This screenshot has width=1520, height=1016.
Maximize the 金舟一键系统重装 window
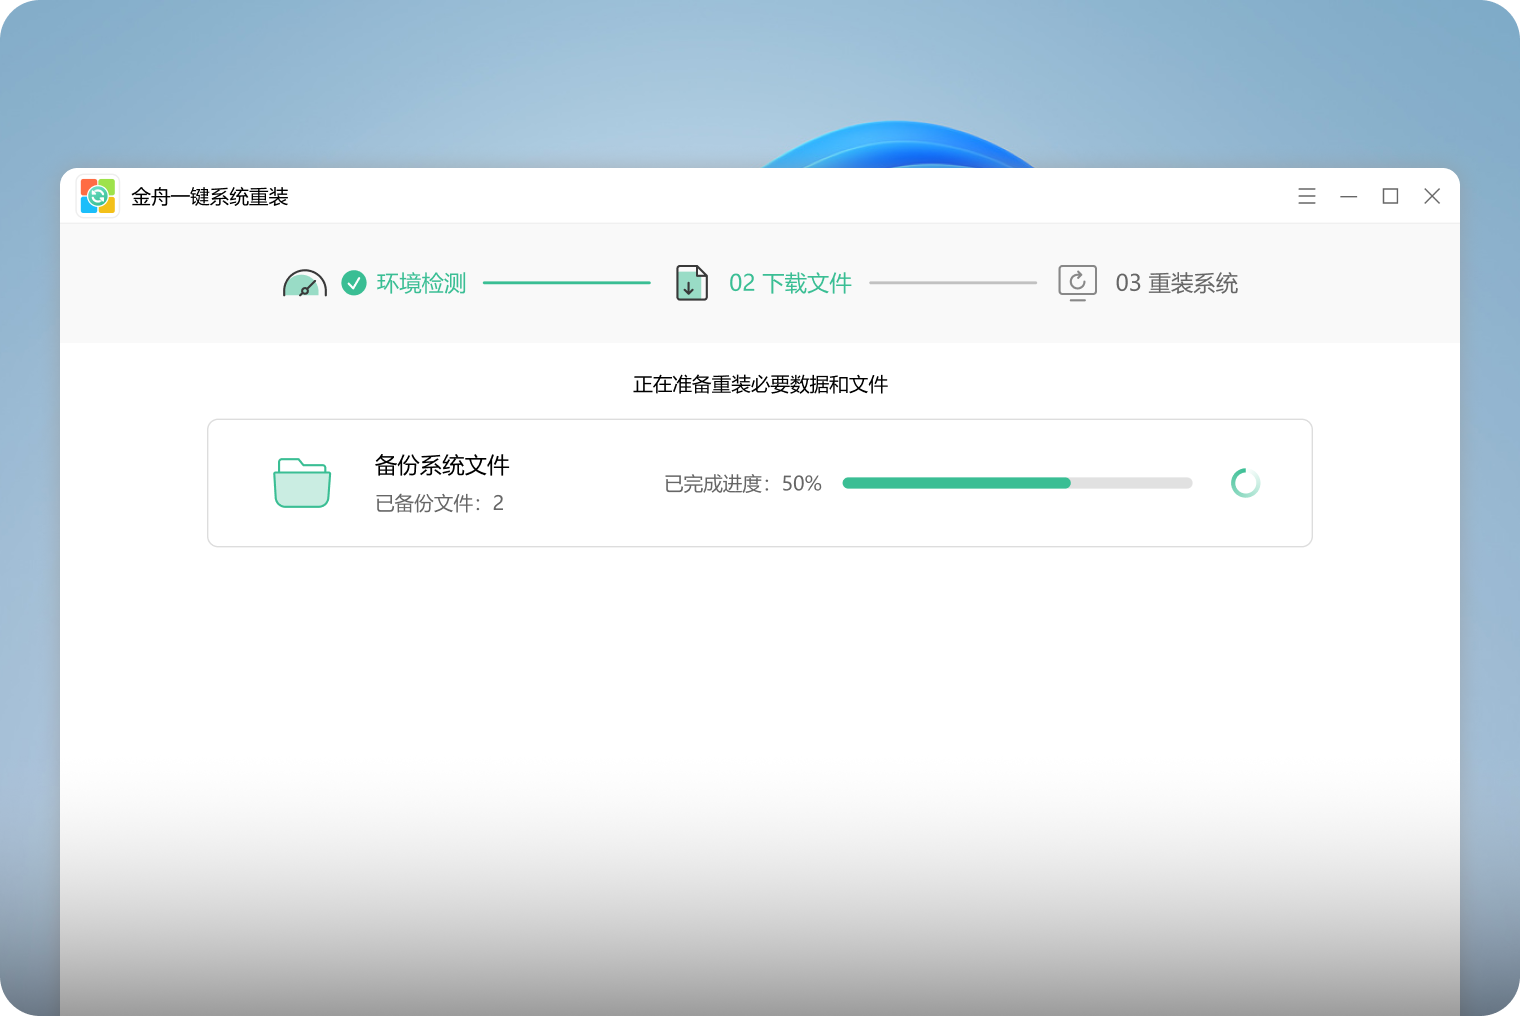point(1390,196)
